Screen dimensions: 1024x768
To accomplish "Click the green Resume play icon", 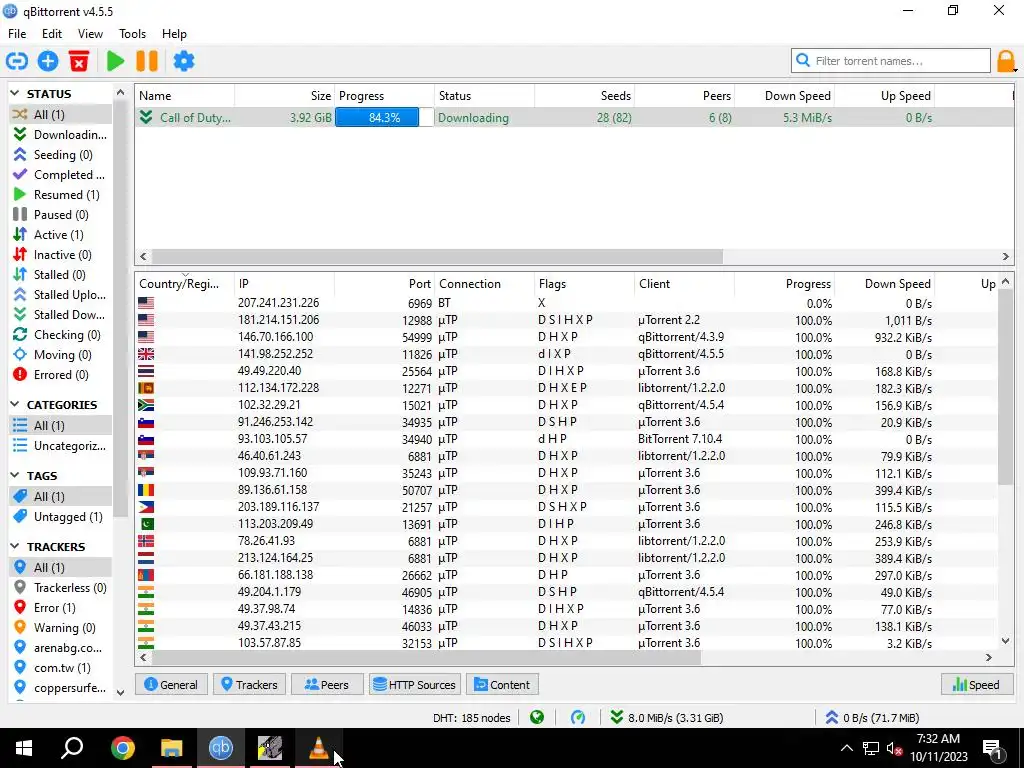I will (x=116, y=61).
